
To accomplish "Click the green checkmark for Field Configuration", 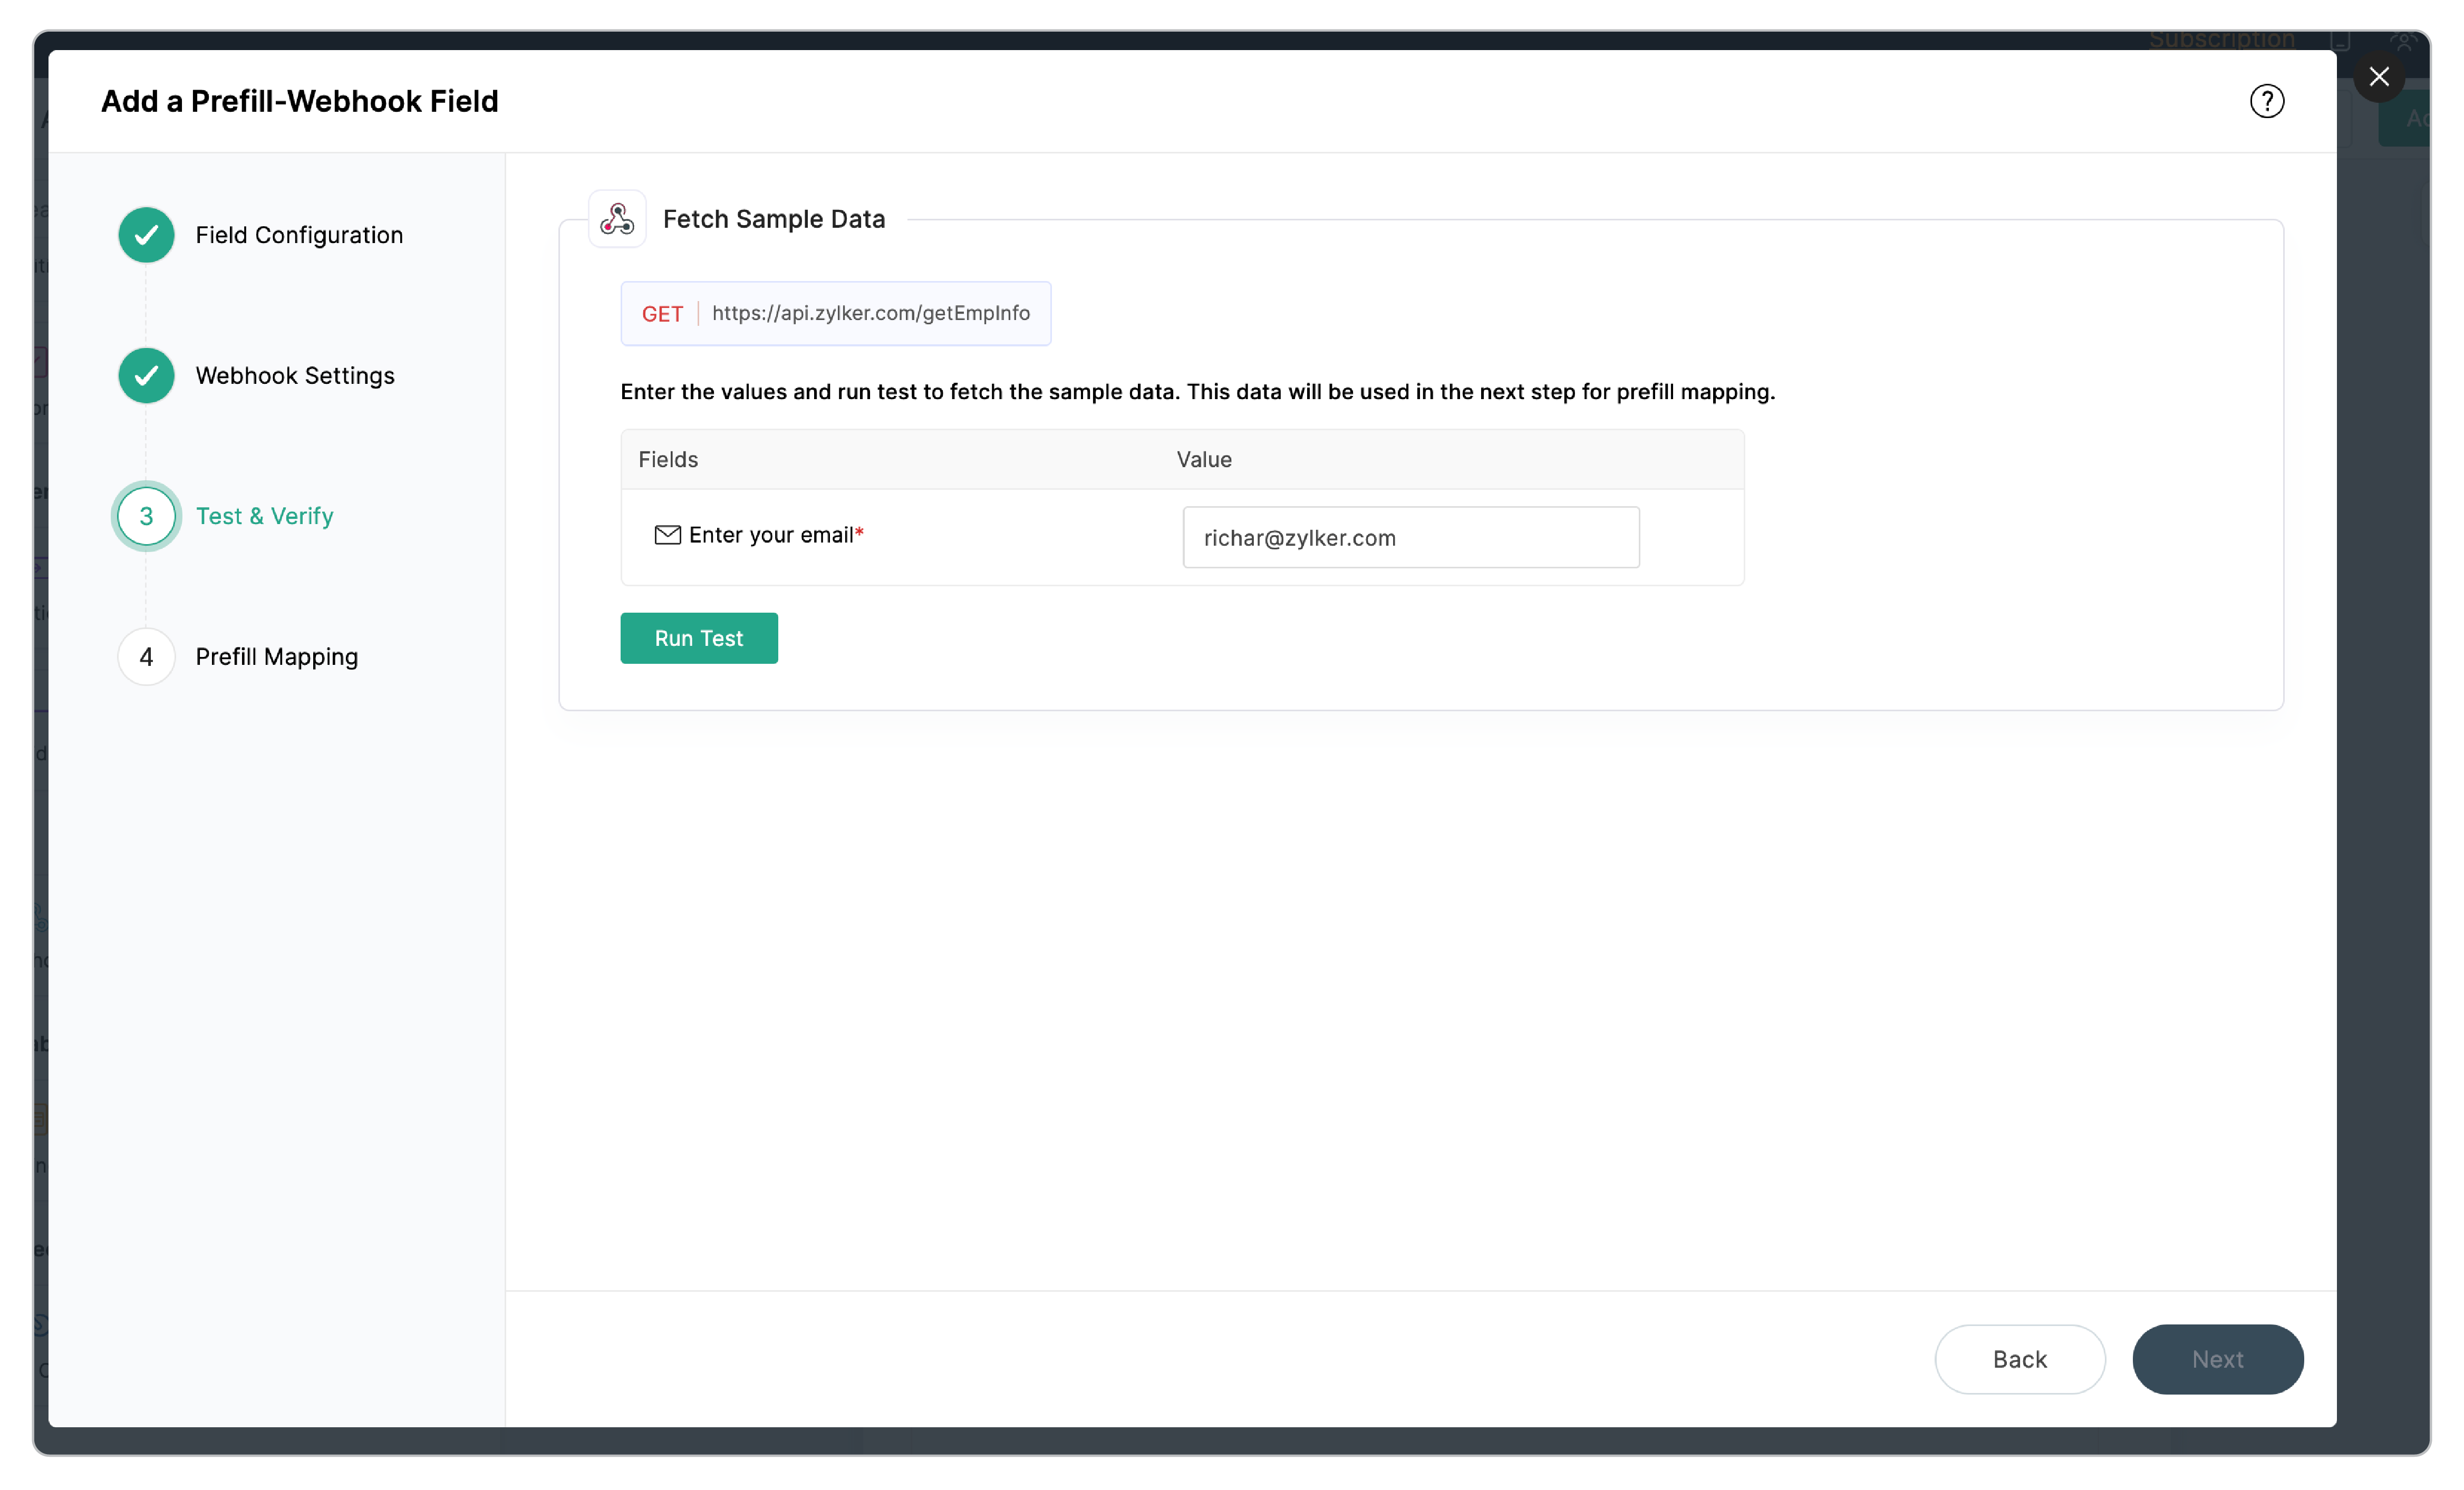I will tap(146, 236).
